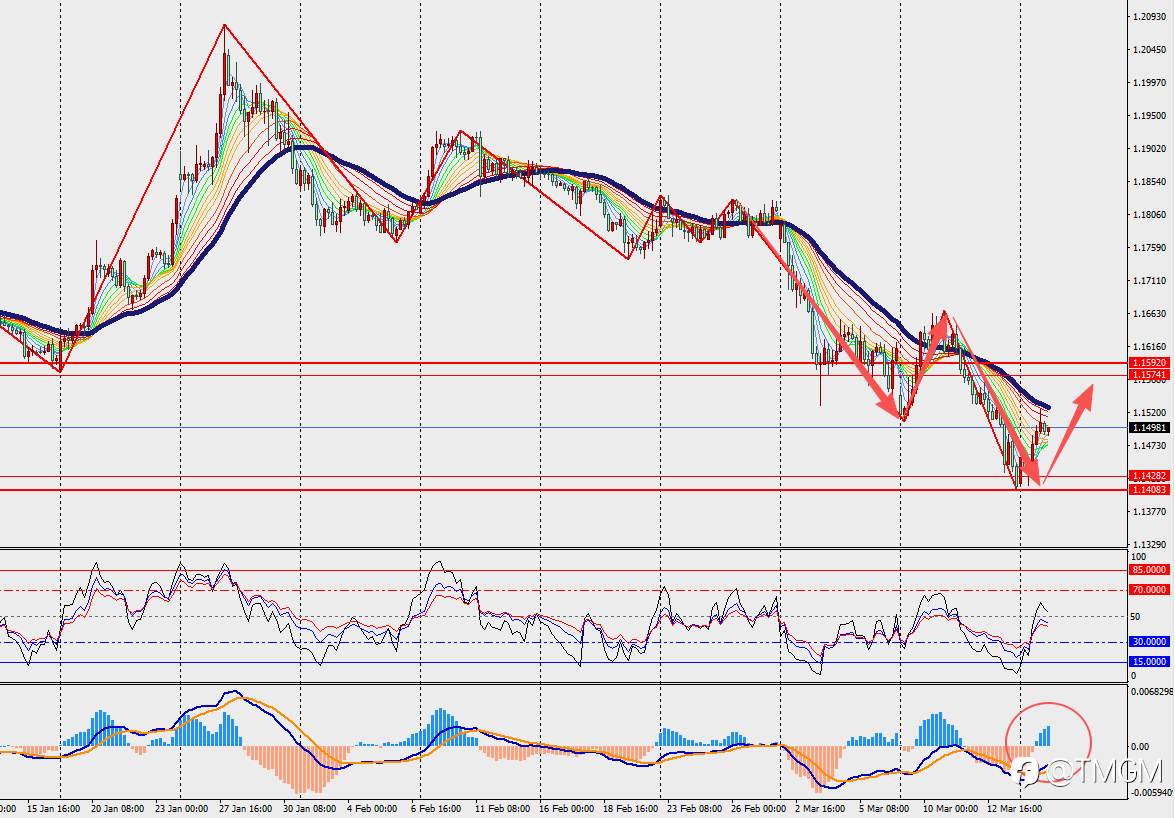Click the 12 Mar 16:00 date label
Screen dimensions: 1175x818
pyautogui.click(x=1014, y=809)
